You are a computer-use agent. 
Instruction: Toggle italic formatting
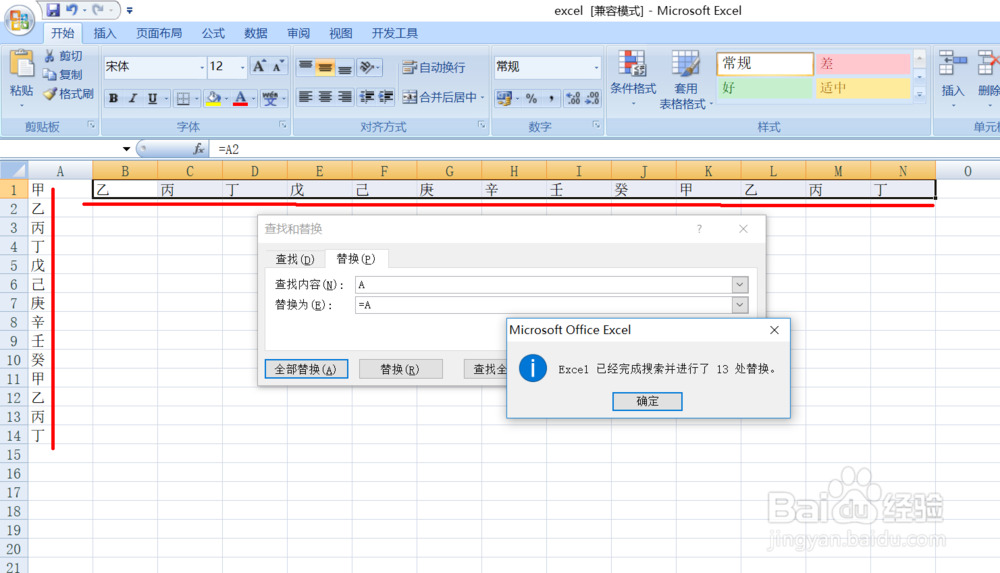click(133, 98)
